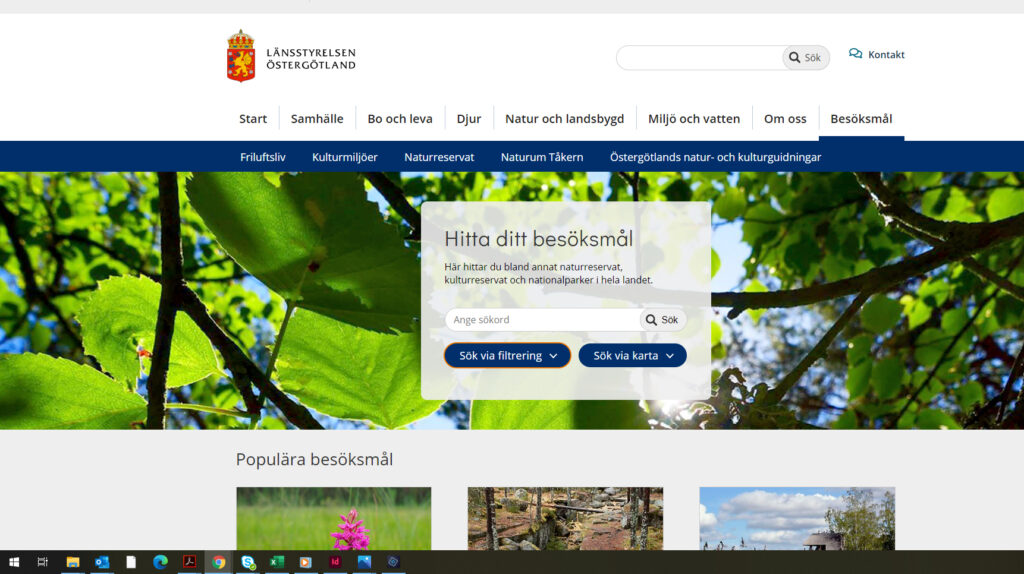Click the magnifier icon in the header search
1024x574 pixels.
[x=794, y=57]
